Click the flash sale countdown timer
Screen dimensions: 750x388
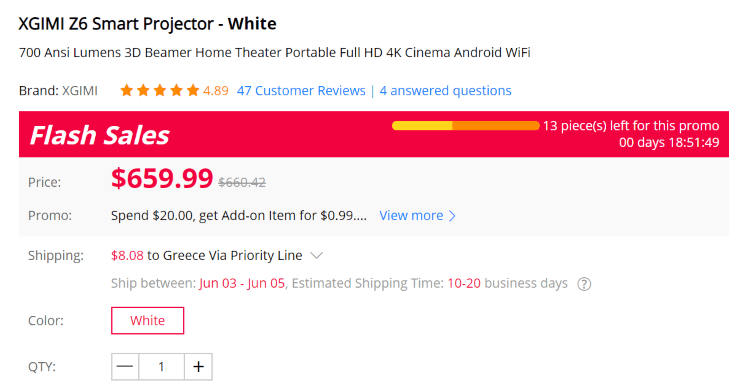click(x=669, y=143)
